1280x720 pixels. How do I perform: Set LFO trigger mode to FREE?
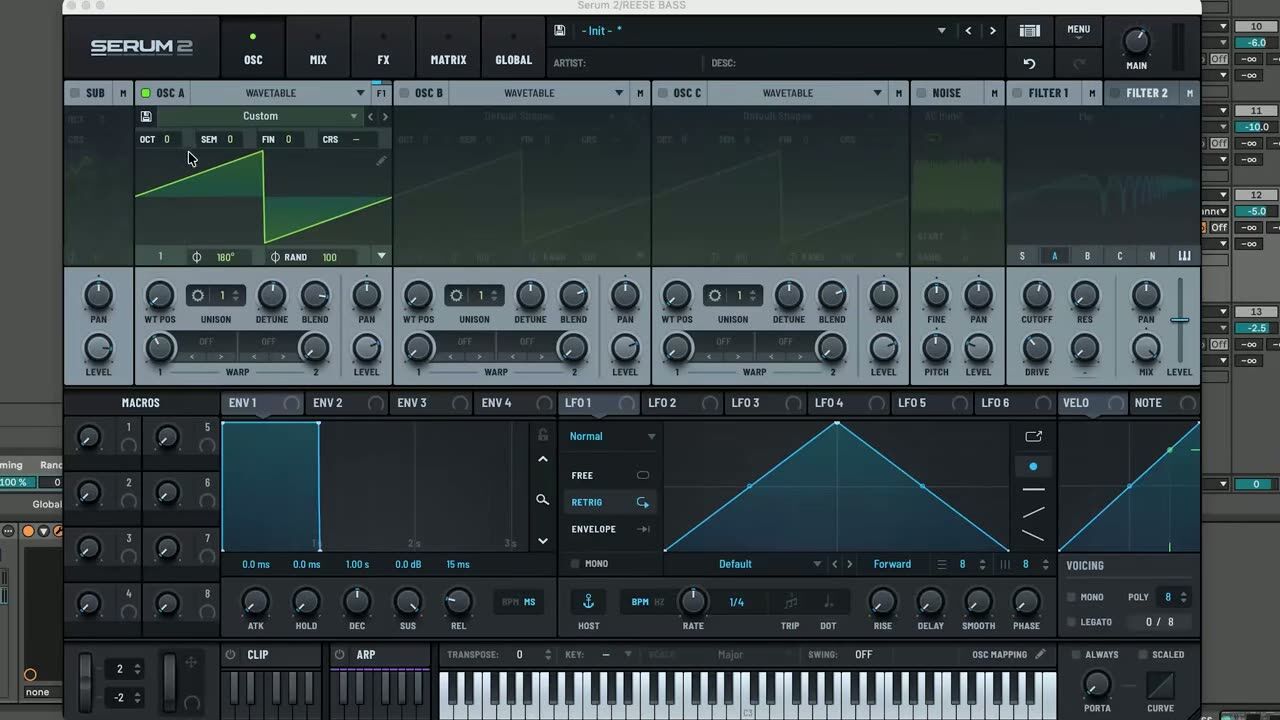[610, 476]
